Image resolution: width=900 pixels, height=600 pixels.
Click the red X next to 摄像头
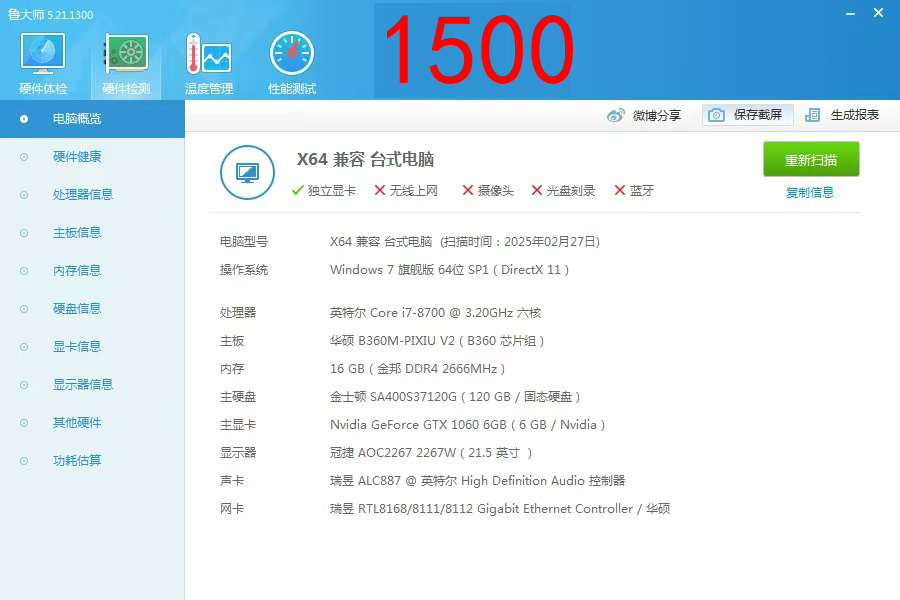click(468, 190)
